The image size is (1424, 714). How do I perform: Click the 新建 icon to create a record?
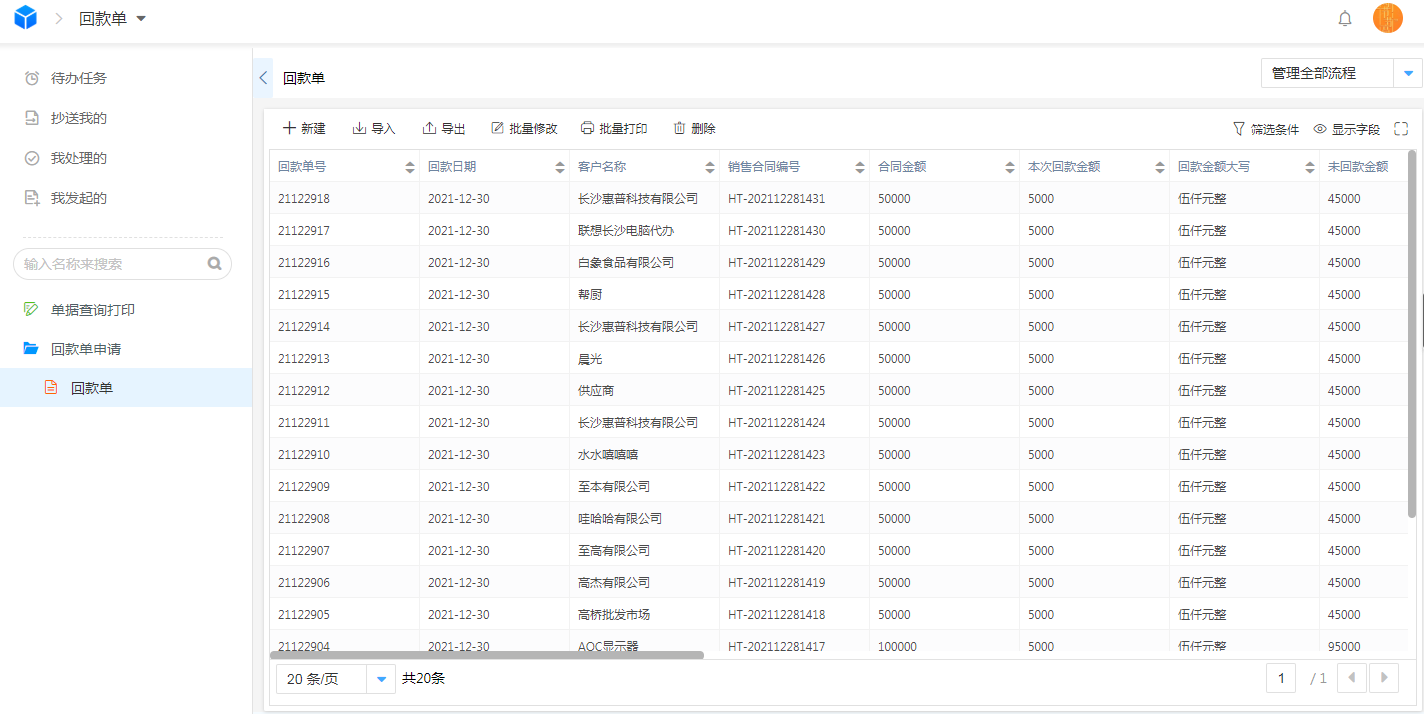coord(287,128)
